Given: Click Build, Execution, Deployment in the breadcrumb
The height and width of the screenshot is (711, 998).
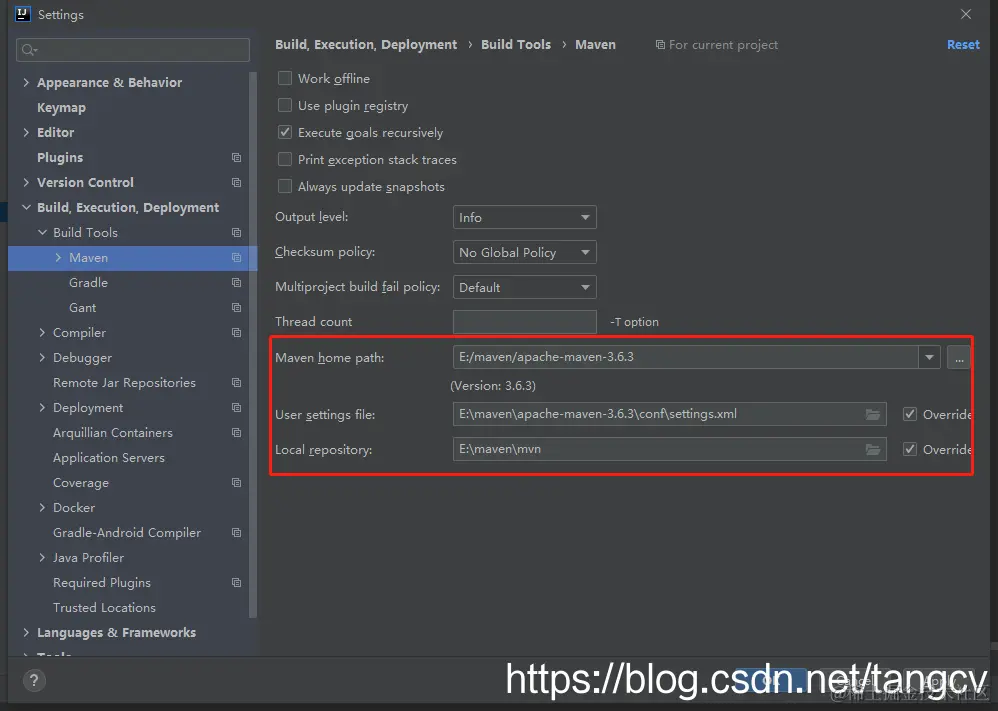Looking at the screenshot, I should 366,45.
